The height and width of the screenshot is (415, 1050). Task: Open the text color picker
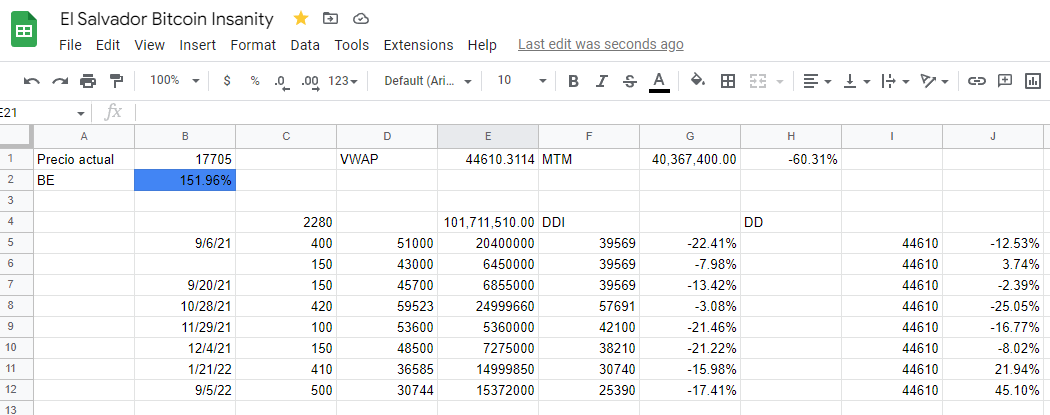pyautogui.click(x=659, y=82)
